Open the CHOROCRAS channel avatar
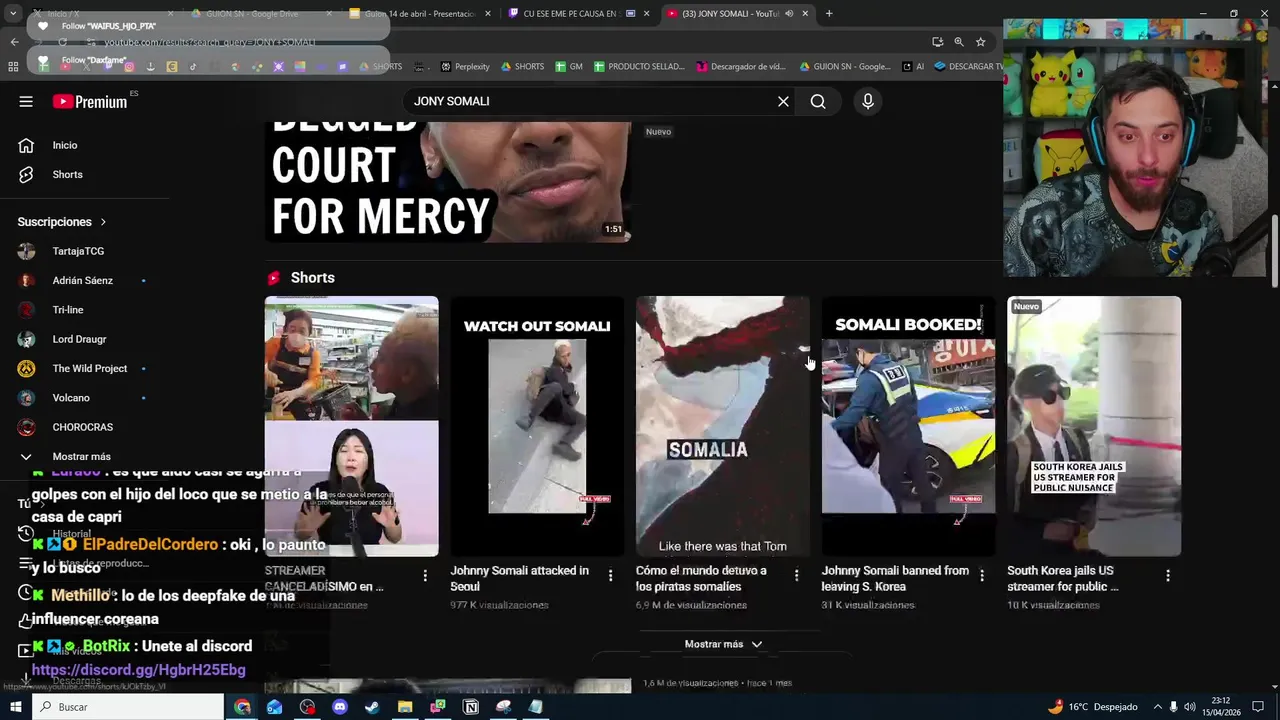 tap(26, 427)
